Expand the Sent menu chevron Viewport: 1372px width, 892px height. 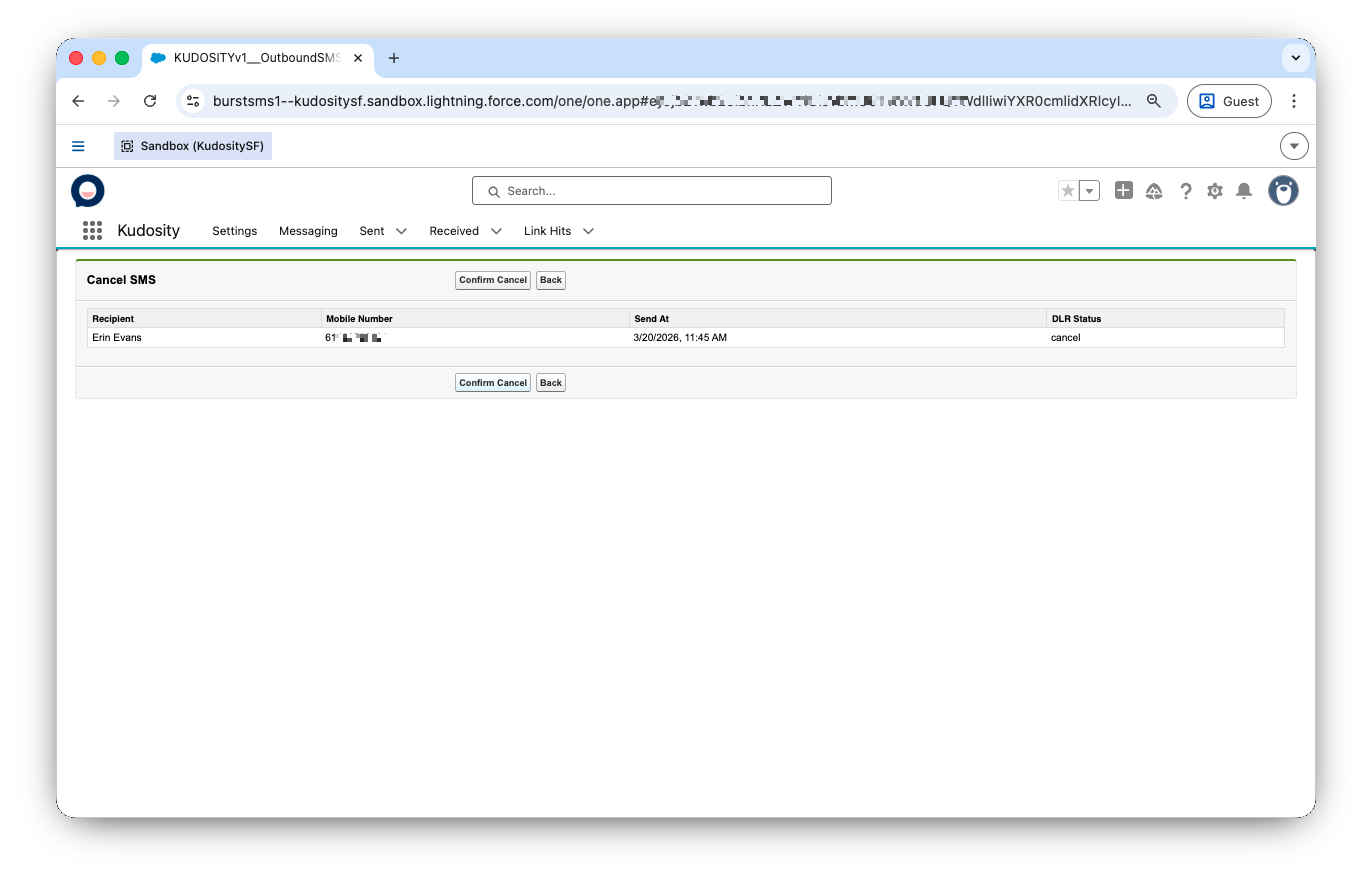point(401,231)
